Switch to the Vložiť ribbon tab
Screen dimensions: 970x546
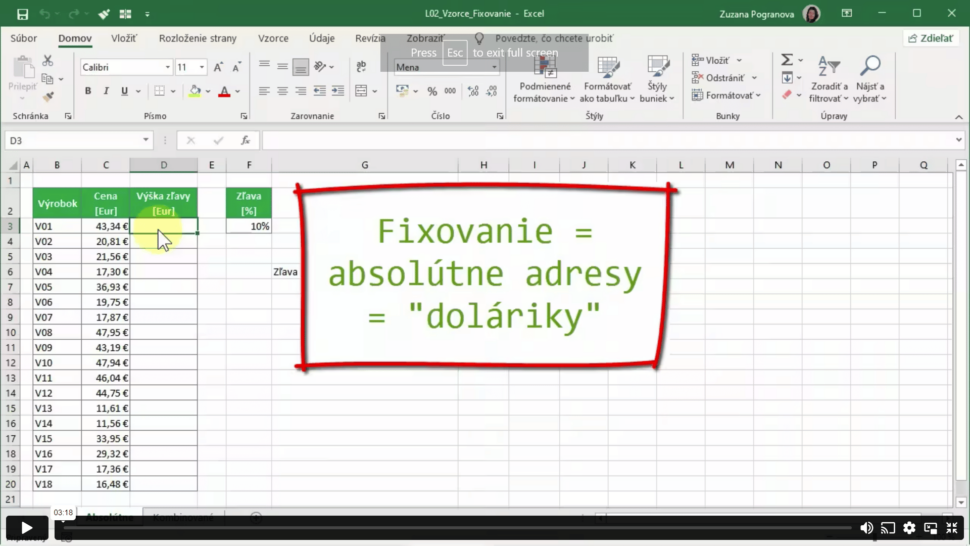124,38
